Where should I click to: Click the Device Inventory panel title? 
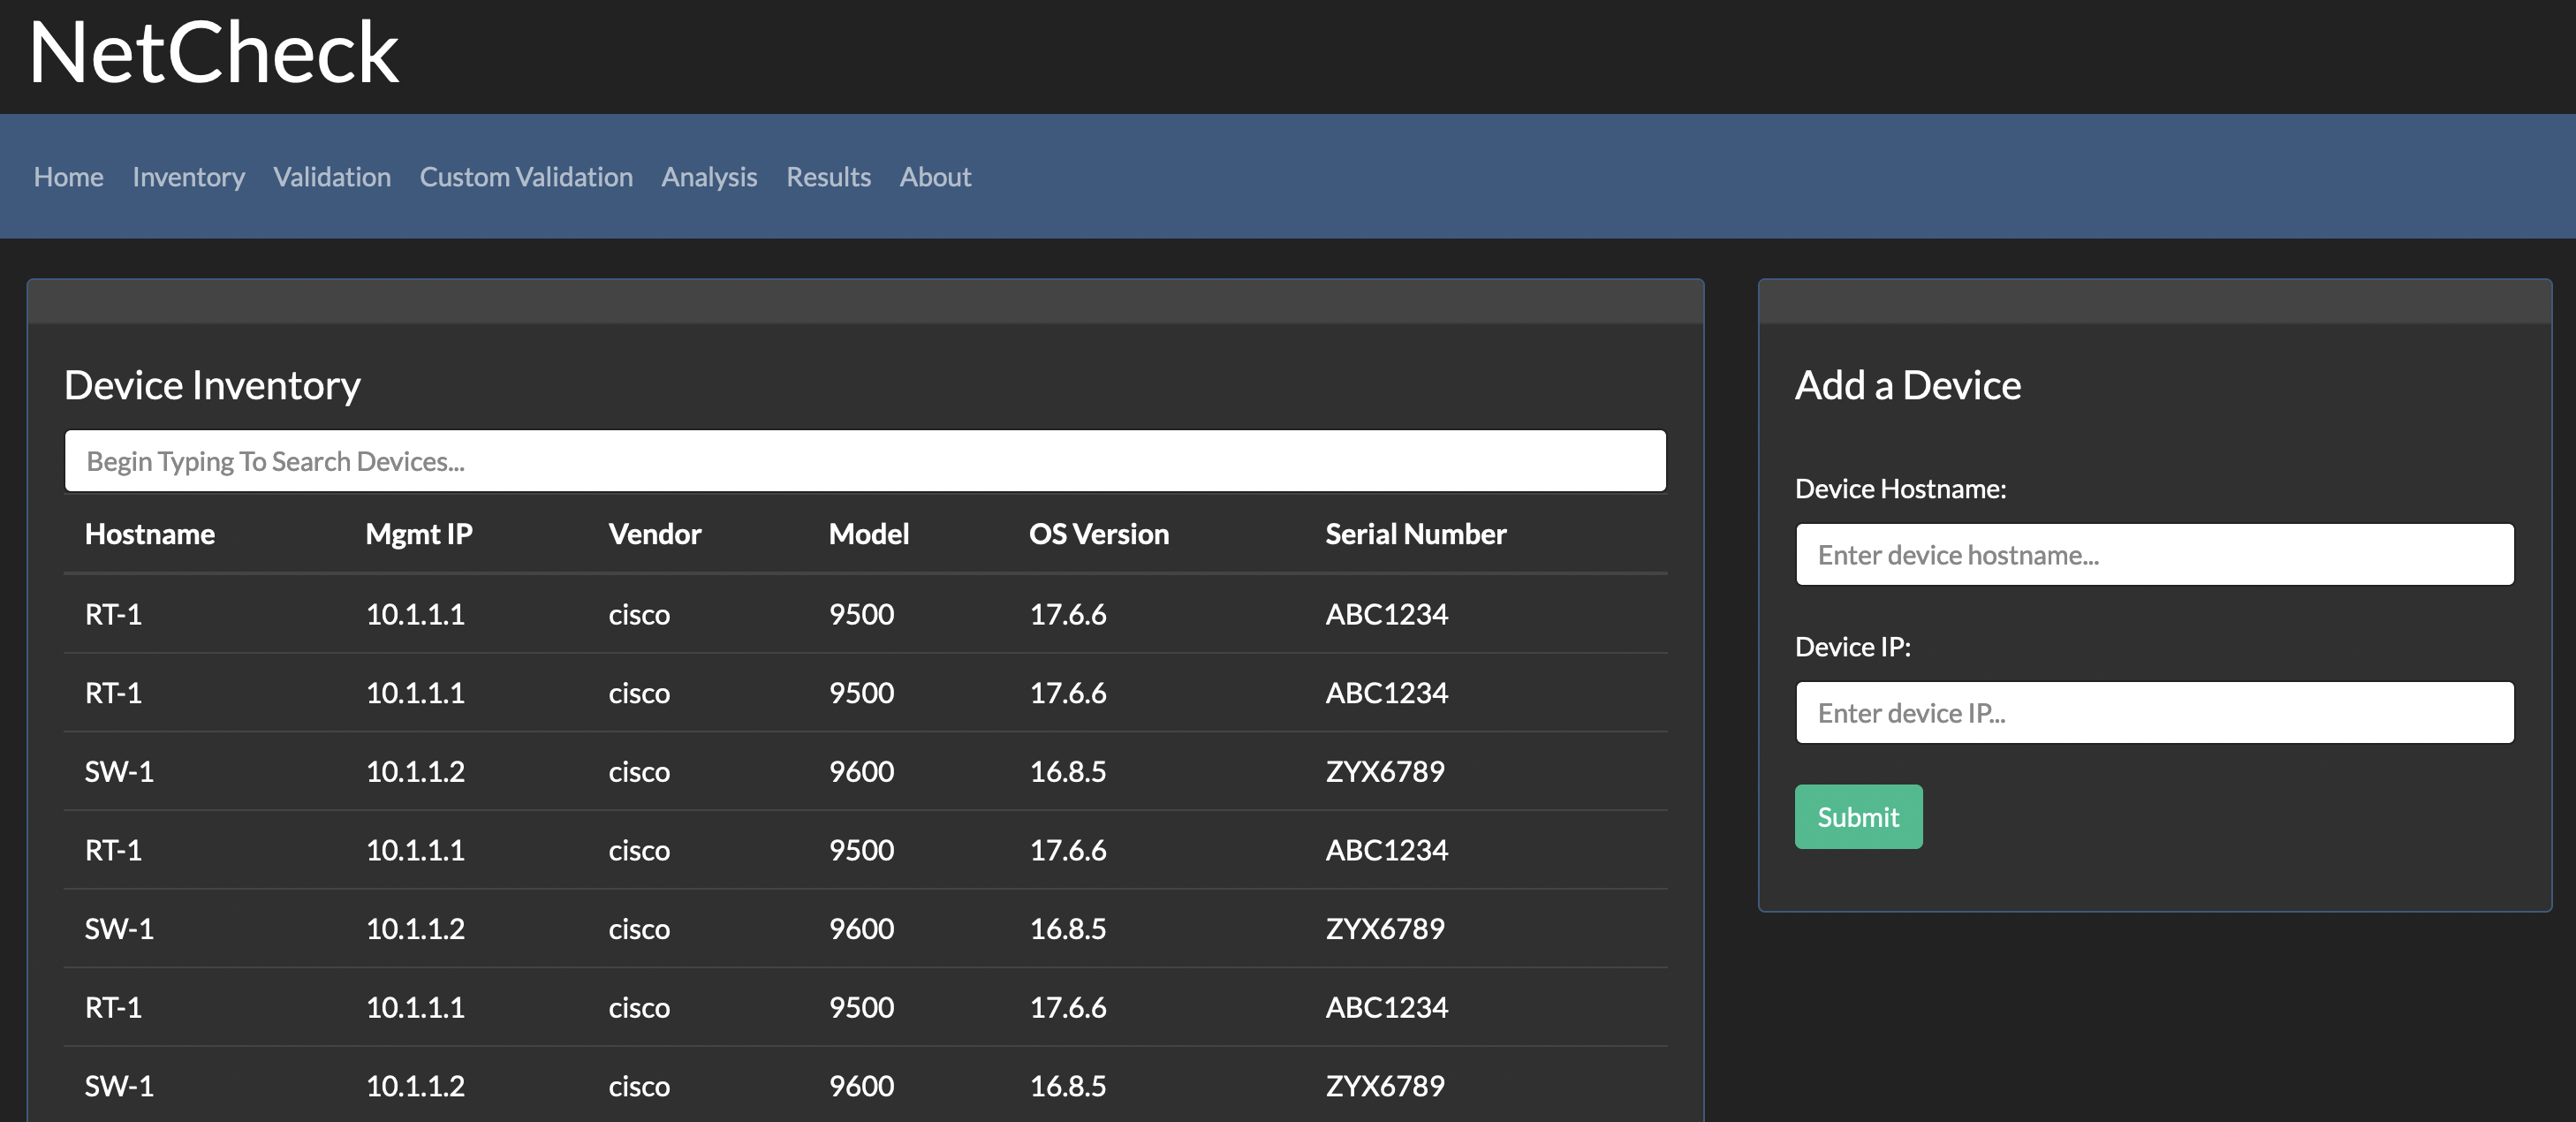211,385
